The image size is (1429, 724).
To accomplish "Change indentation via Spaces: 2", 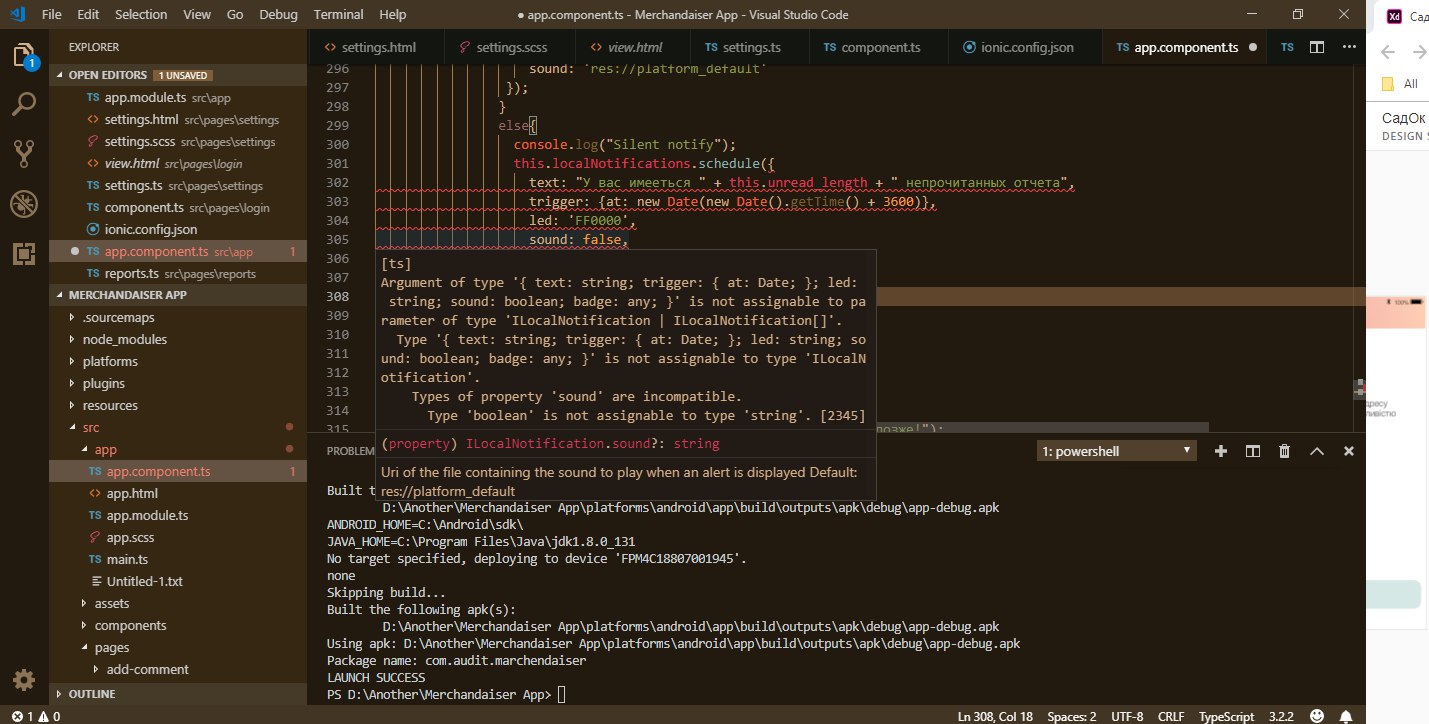I will tap(1072, 716).
